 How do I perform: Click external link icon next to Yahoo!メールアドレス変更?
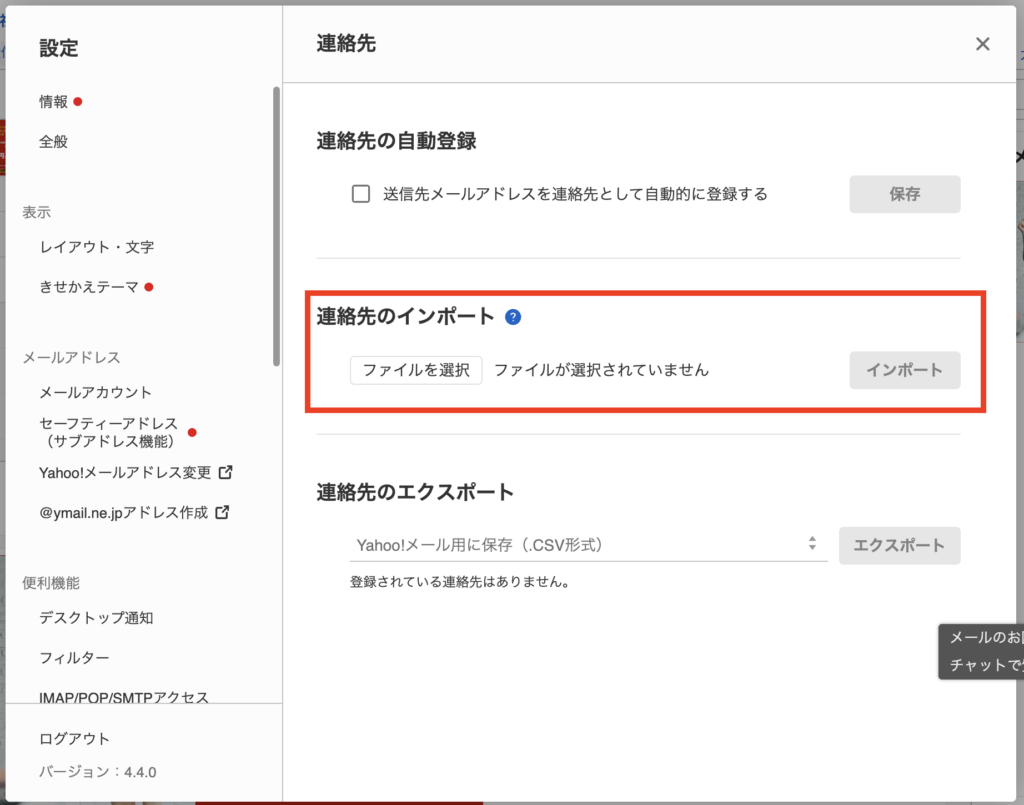point(226,472)
